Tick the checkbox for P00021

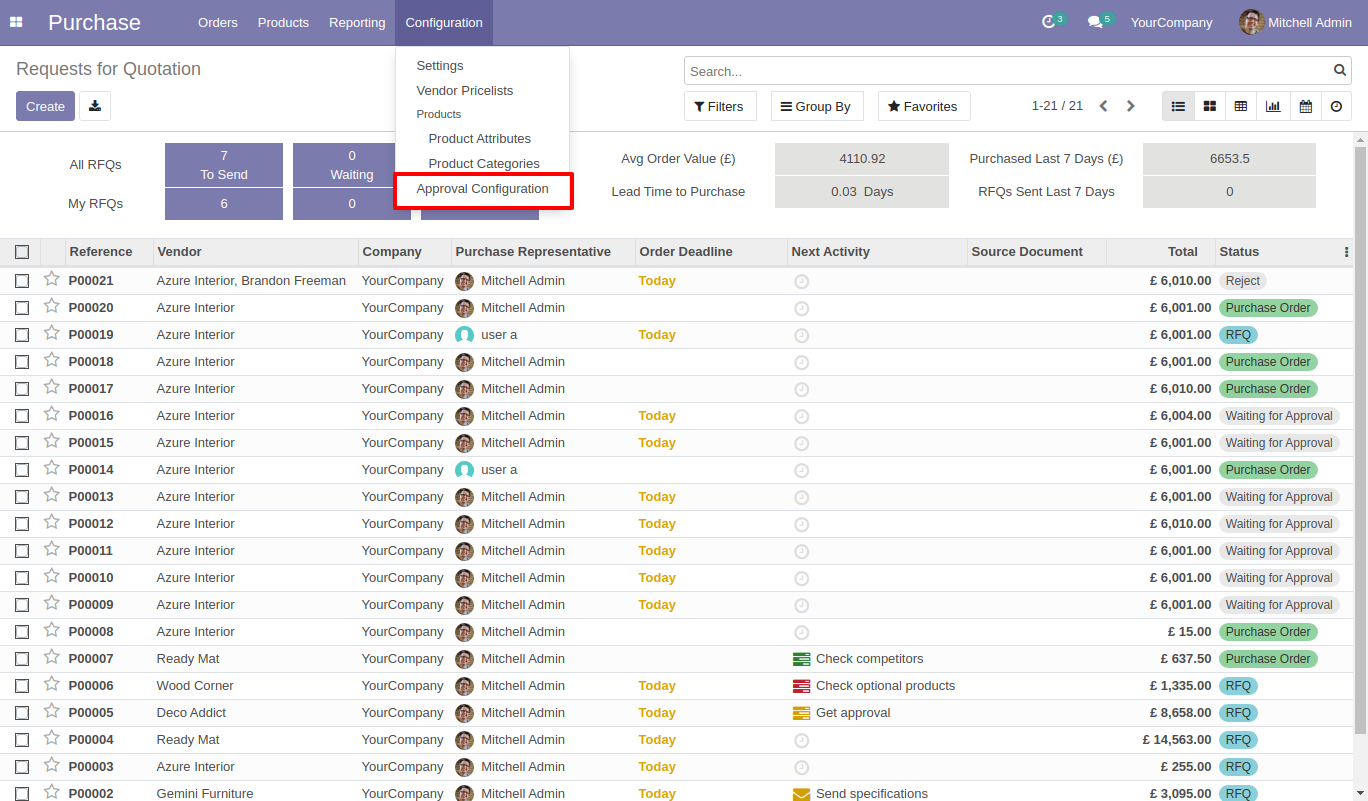22,281
